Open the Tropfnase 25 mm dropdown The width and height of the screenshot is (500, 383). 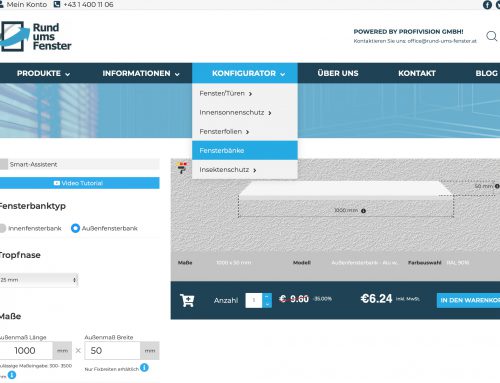(39, 280)
